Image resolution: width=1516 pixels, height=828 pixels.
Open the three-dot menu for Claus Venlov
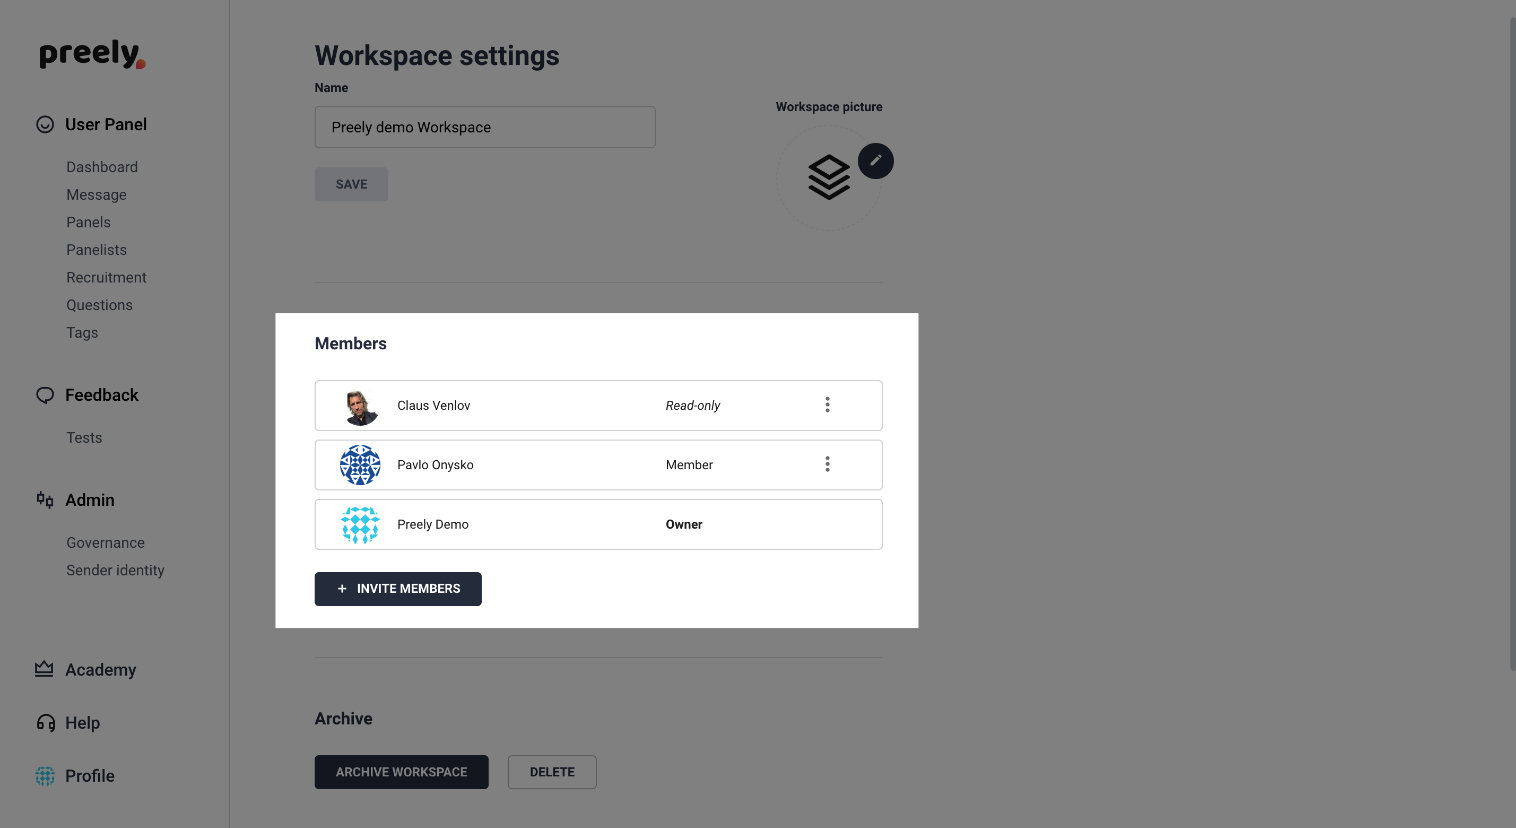(x=827, y=405)
